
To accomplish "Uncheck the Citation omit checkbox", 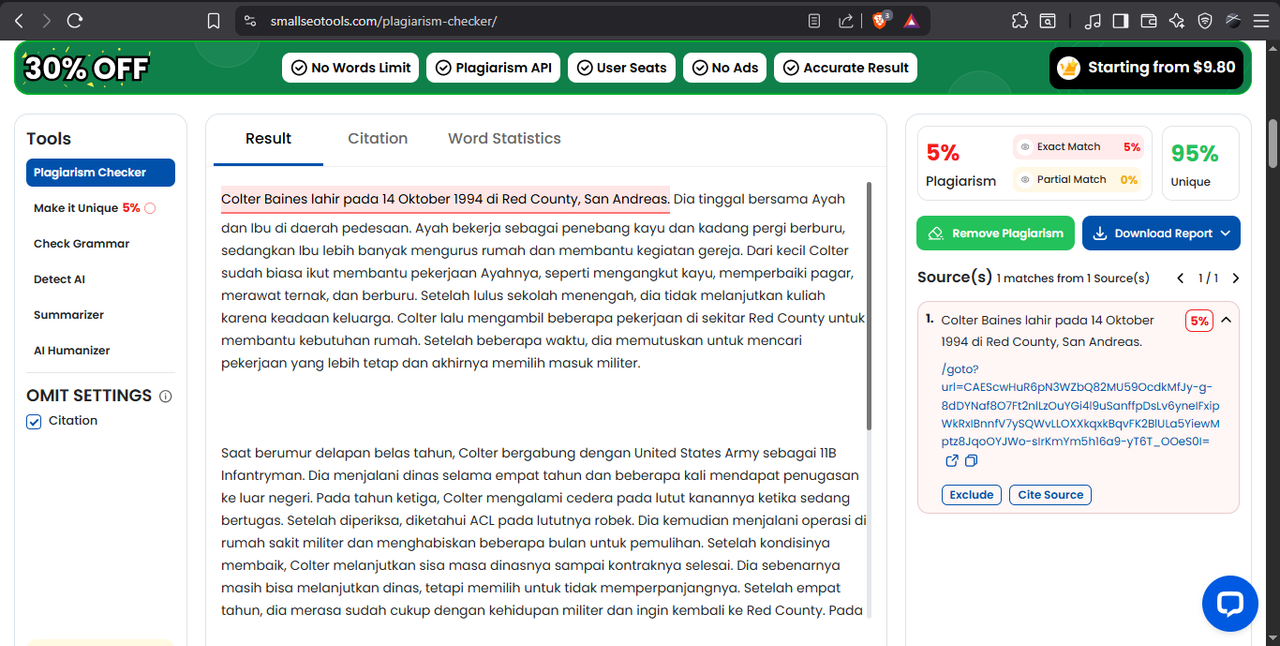I will (x=34, y=422).
